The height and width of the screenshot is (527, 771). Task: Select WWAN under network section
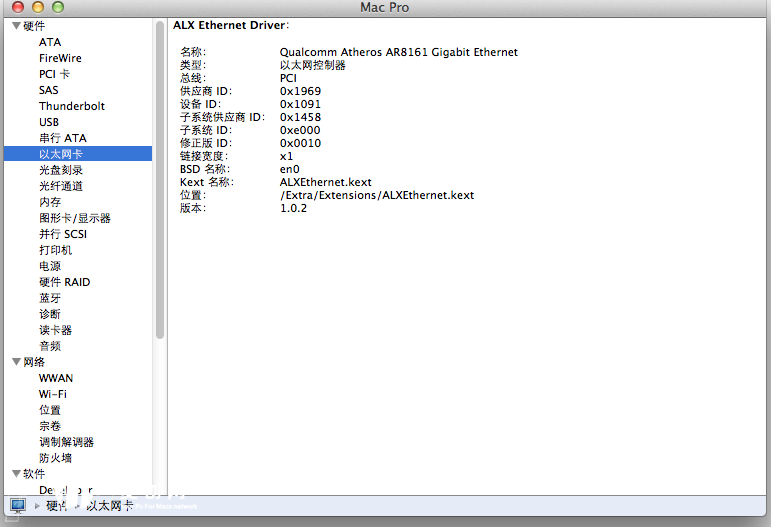pyautogui.click(x=55, y=378)
